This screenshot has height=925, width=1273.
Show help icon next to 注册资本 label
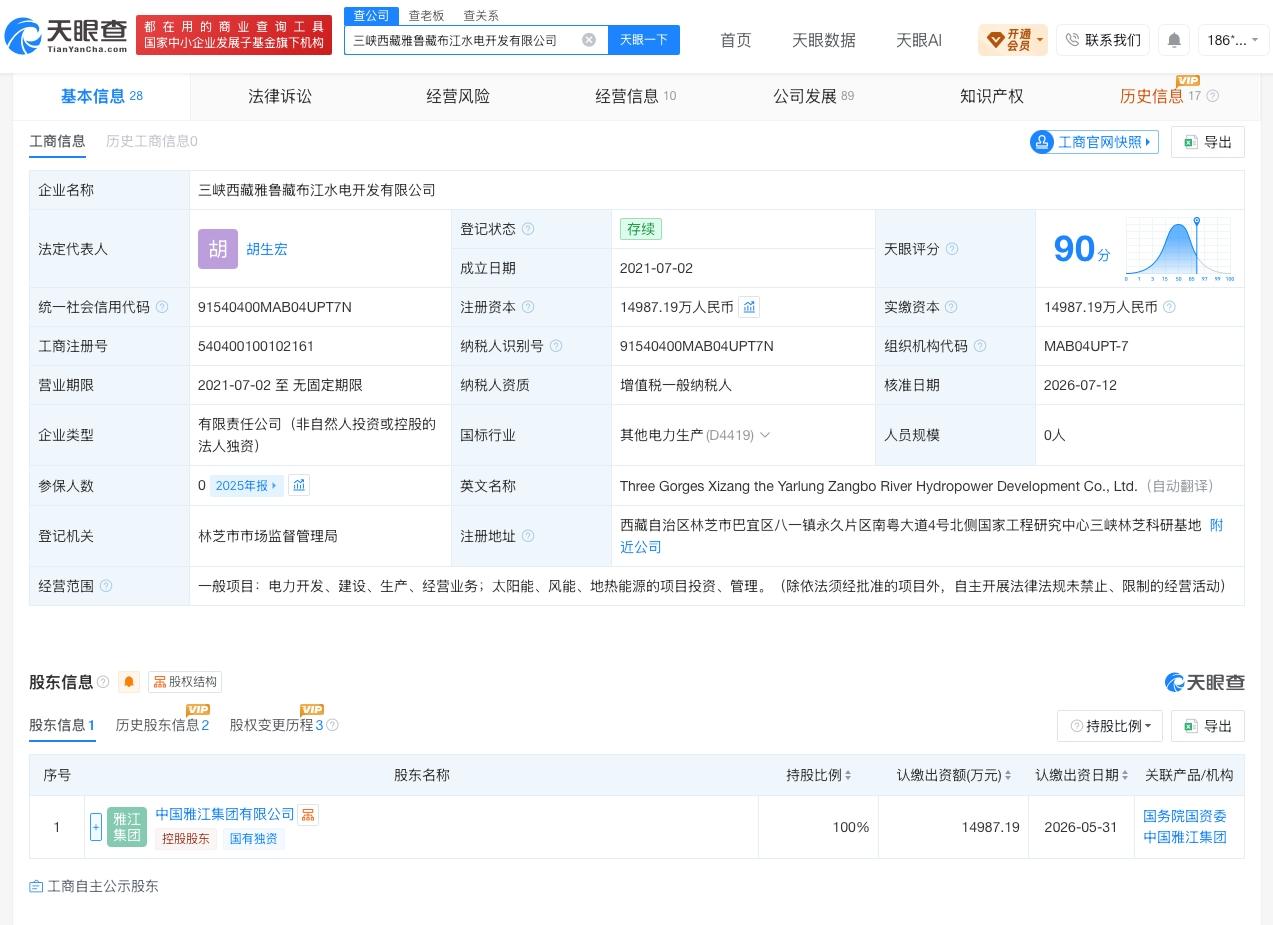(528, 307)
